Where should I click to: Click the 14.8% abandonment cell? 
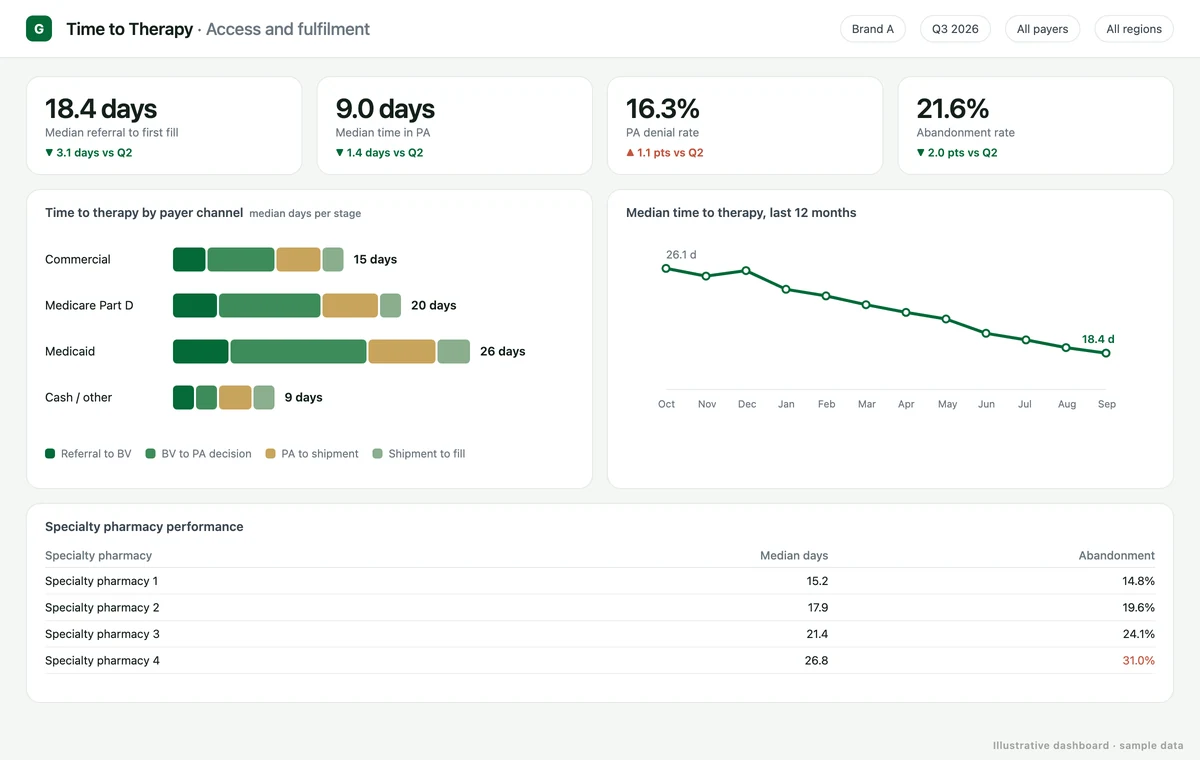[x=1138, y=581]
